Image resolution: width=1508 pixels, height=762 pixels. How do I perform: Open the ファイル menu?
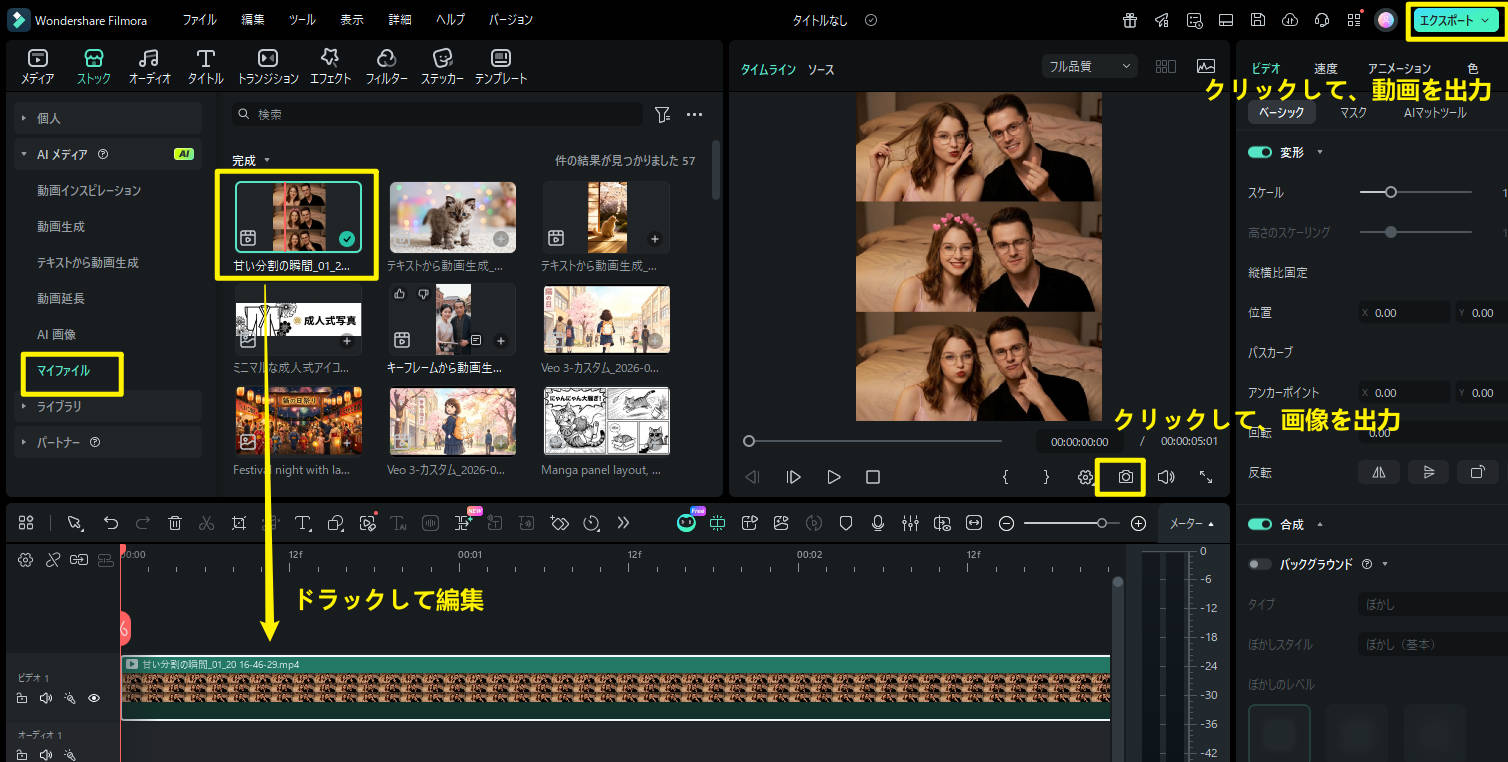[199, 18]
